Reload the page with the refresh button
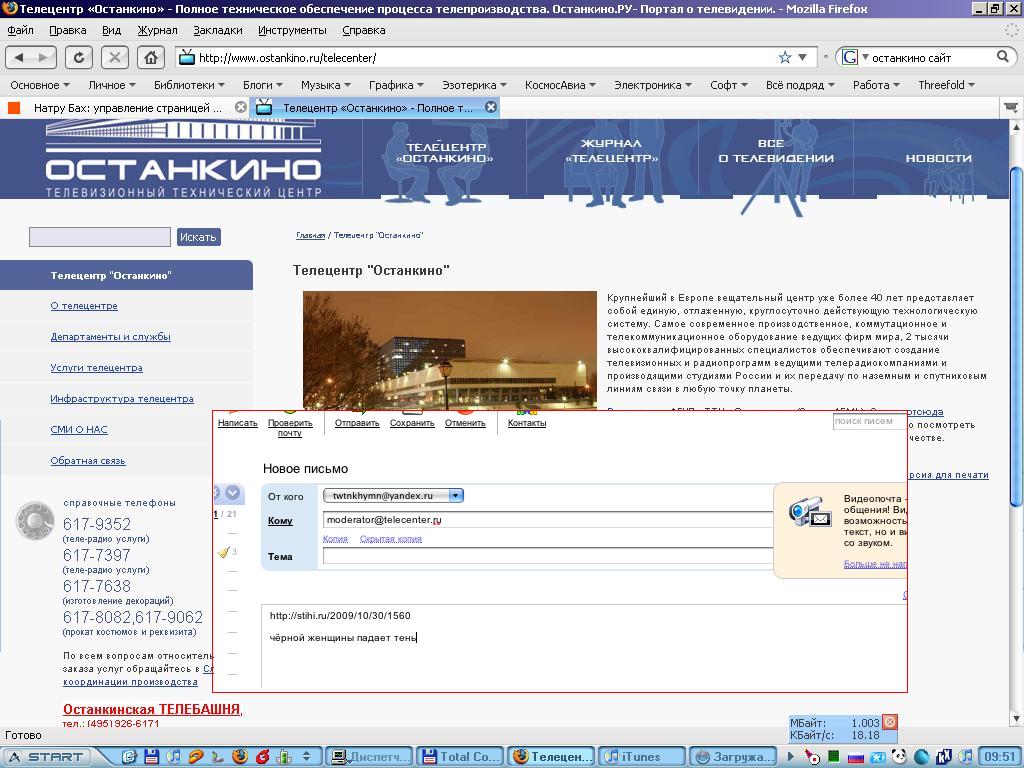Viewport: 1024px width, 768px height. tap(79, 57)
